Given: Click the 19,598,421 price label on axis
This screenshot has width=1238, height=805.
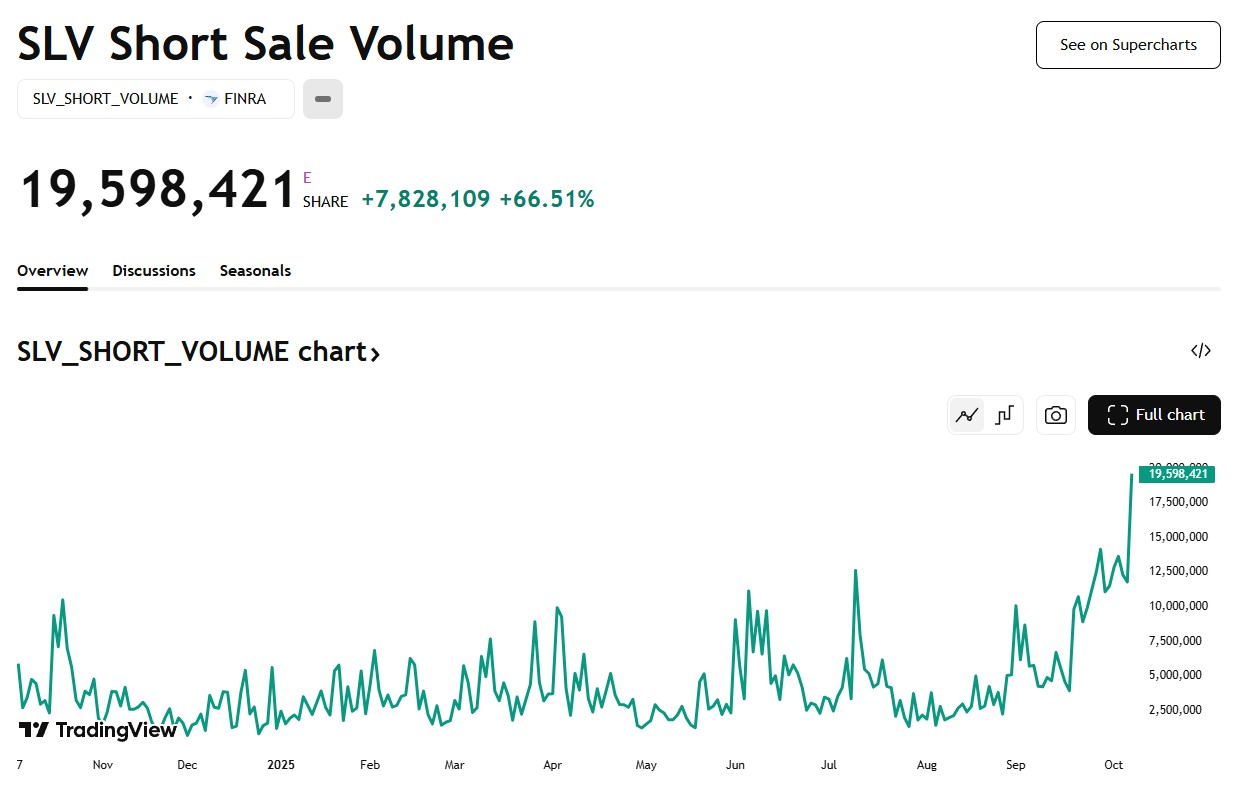Looking at the screenshot, I should (1177, 474).
